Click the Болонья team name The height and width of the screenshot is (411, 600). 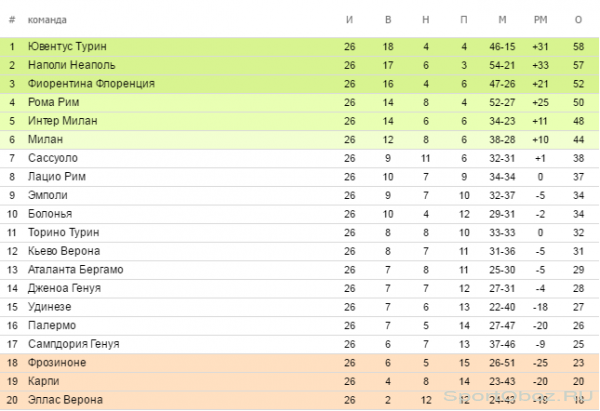pos(50,214)
